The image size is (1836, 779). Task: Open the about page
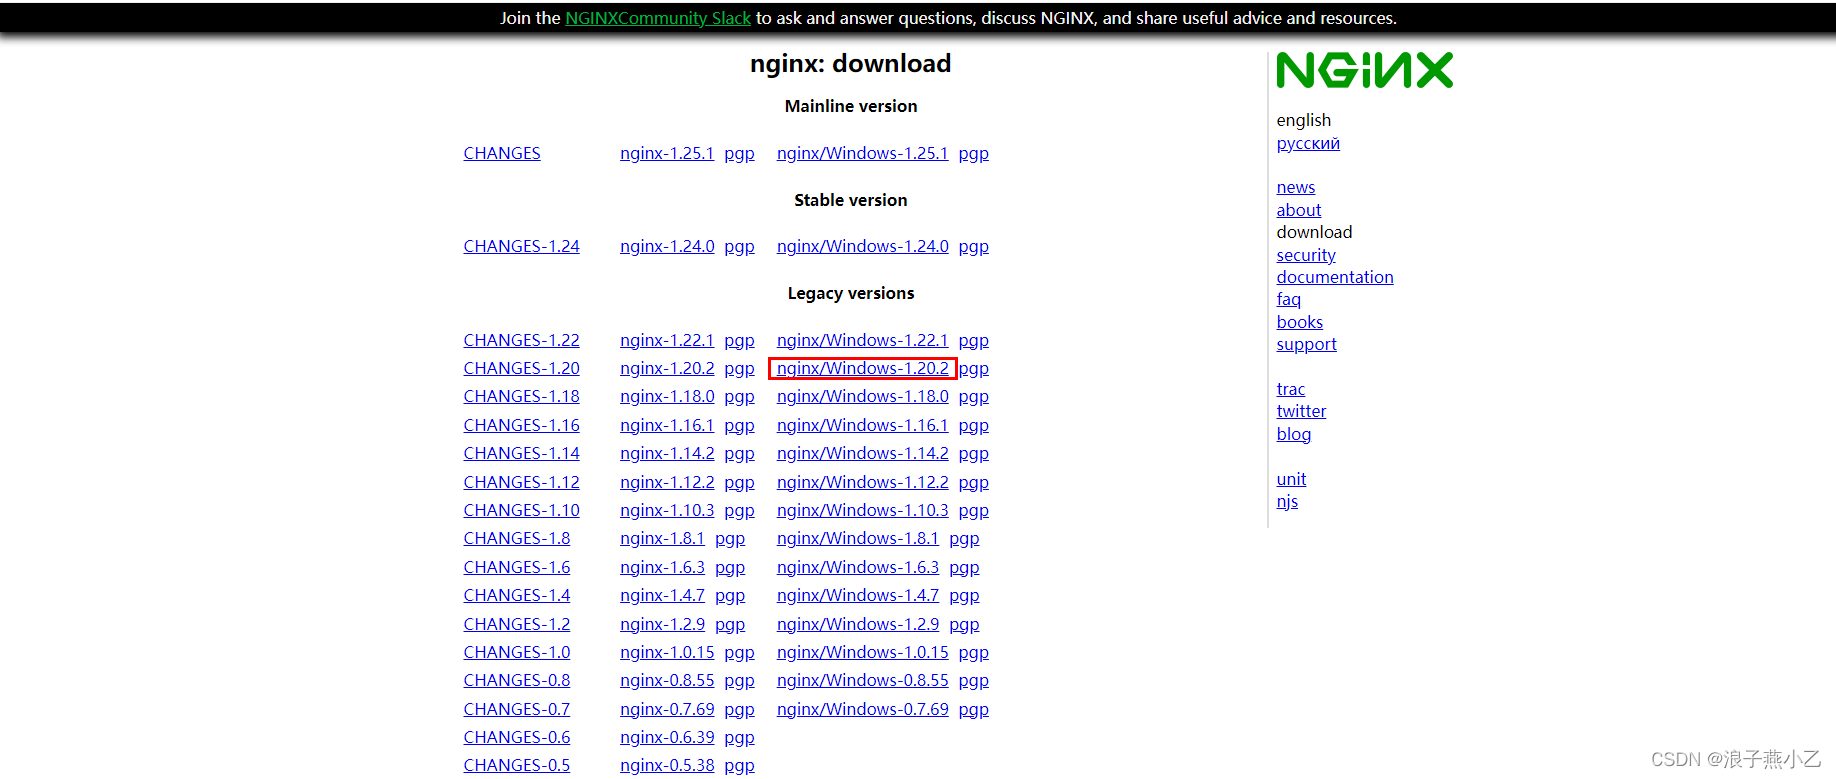tap(1298, 210)
